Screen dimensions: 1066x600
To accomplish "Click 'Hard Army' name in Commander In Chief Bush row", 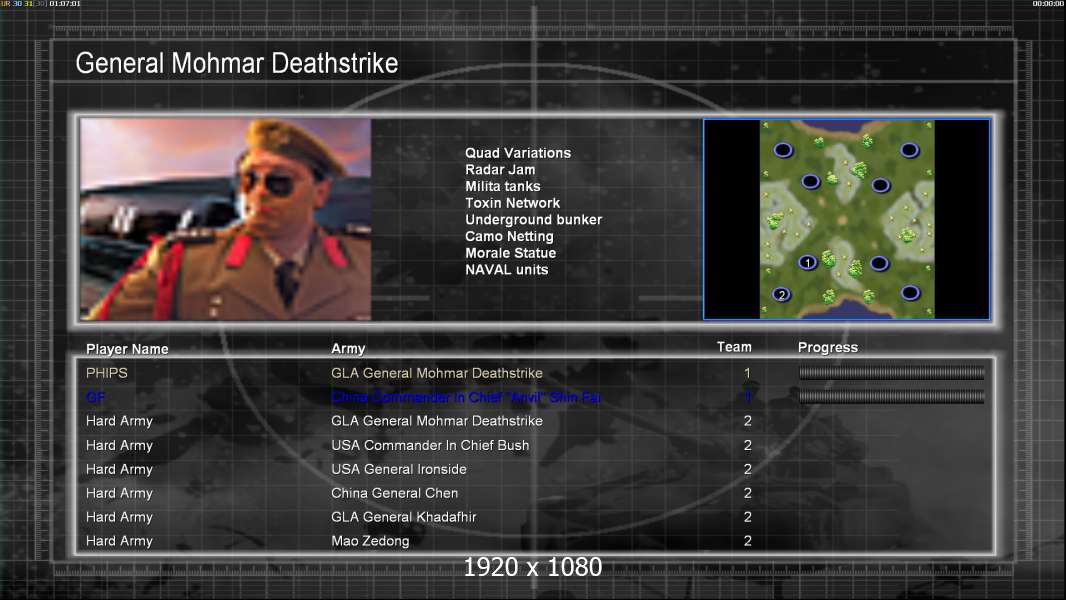I will pyautogui.click(x=119, y=446).
